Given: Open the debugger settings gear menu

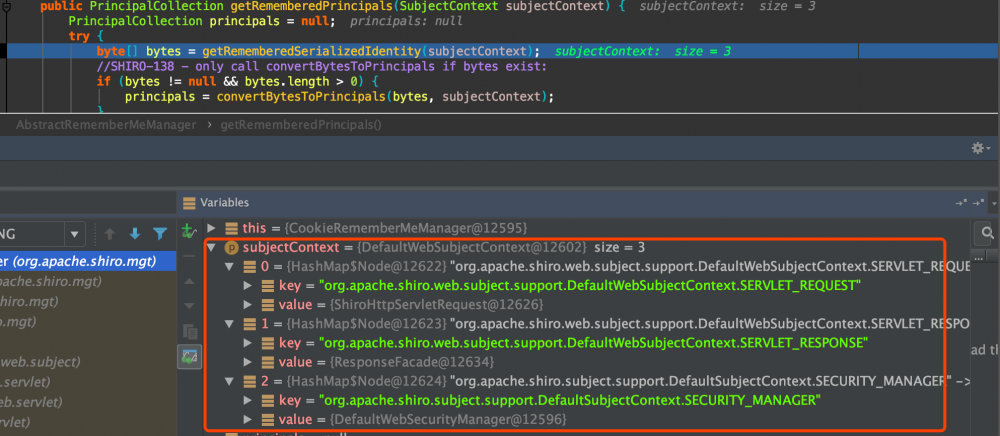Looking at the screenshot, I should coord(980,148).
